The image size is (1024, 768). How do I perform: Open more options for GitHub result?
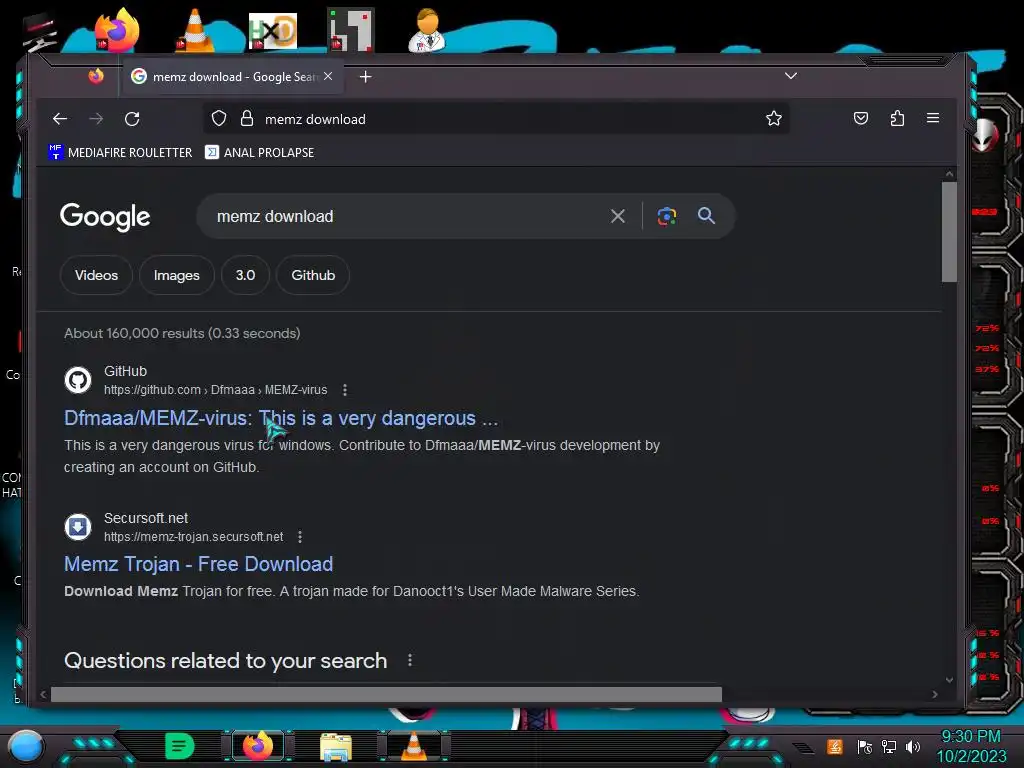pyautogui.click(x=345, y=390)
